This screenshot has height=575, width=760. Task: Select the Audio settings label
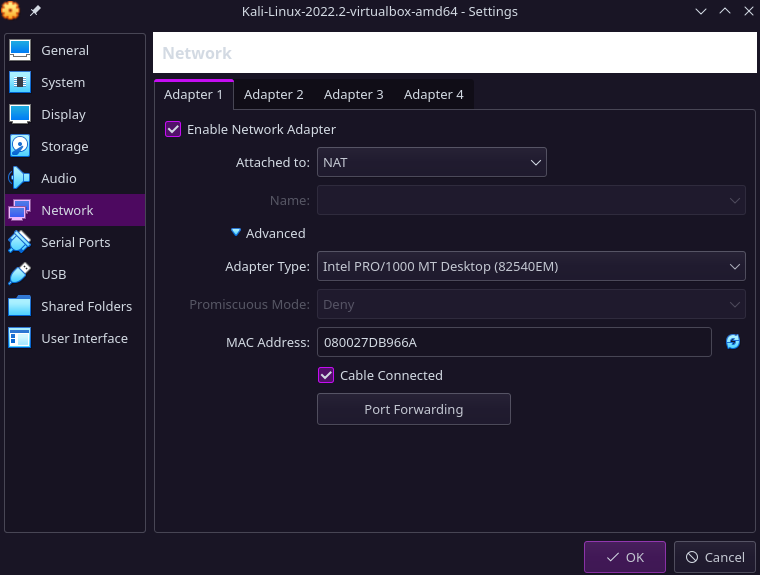(59, 178)
